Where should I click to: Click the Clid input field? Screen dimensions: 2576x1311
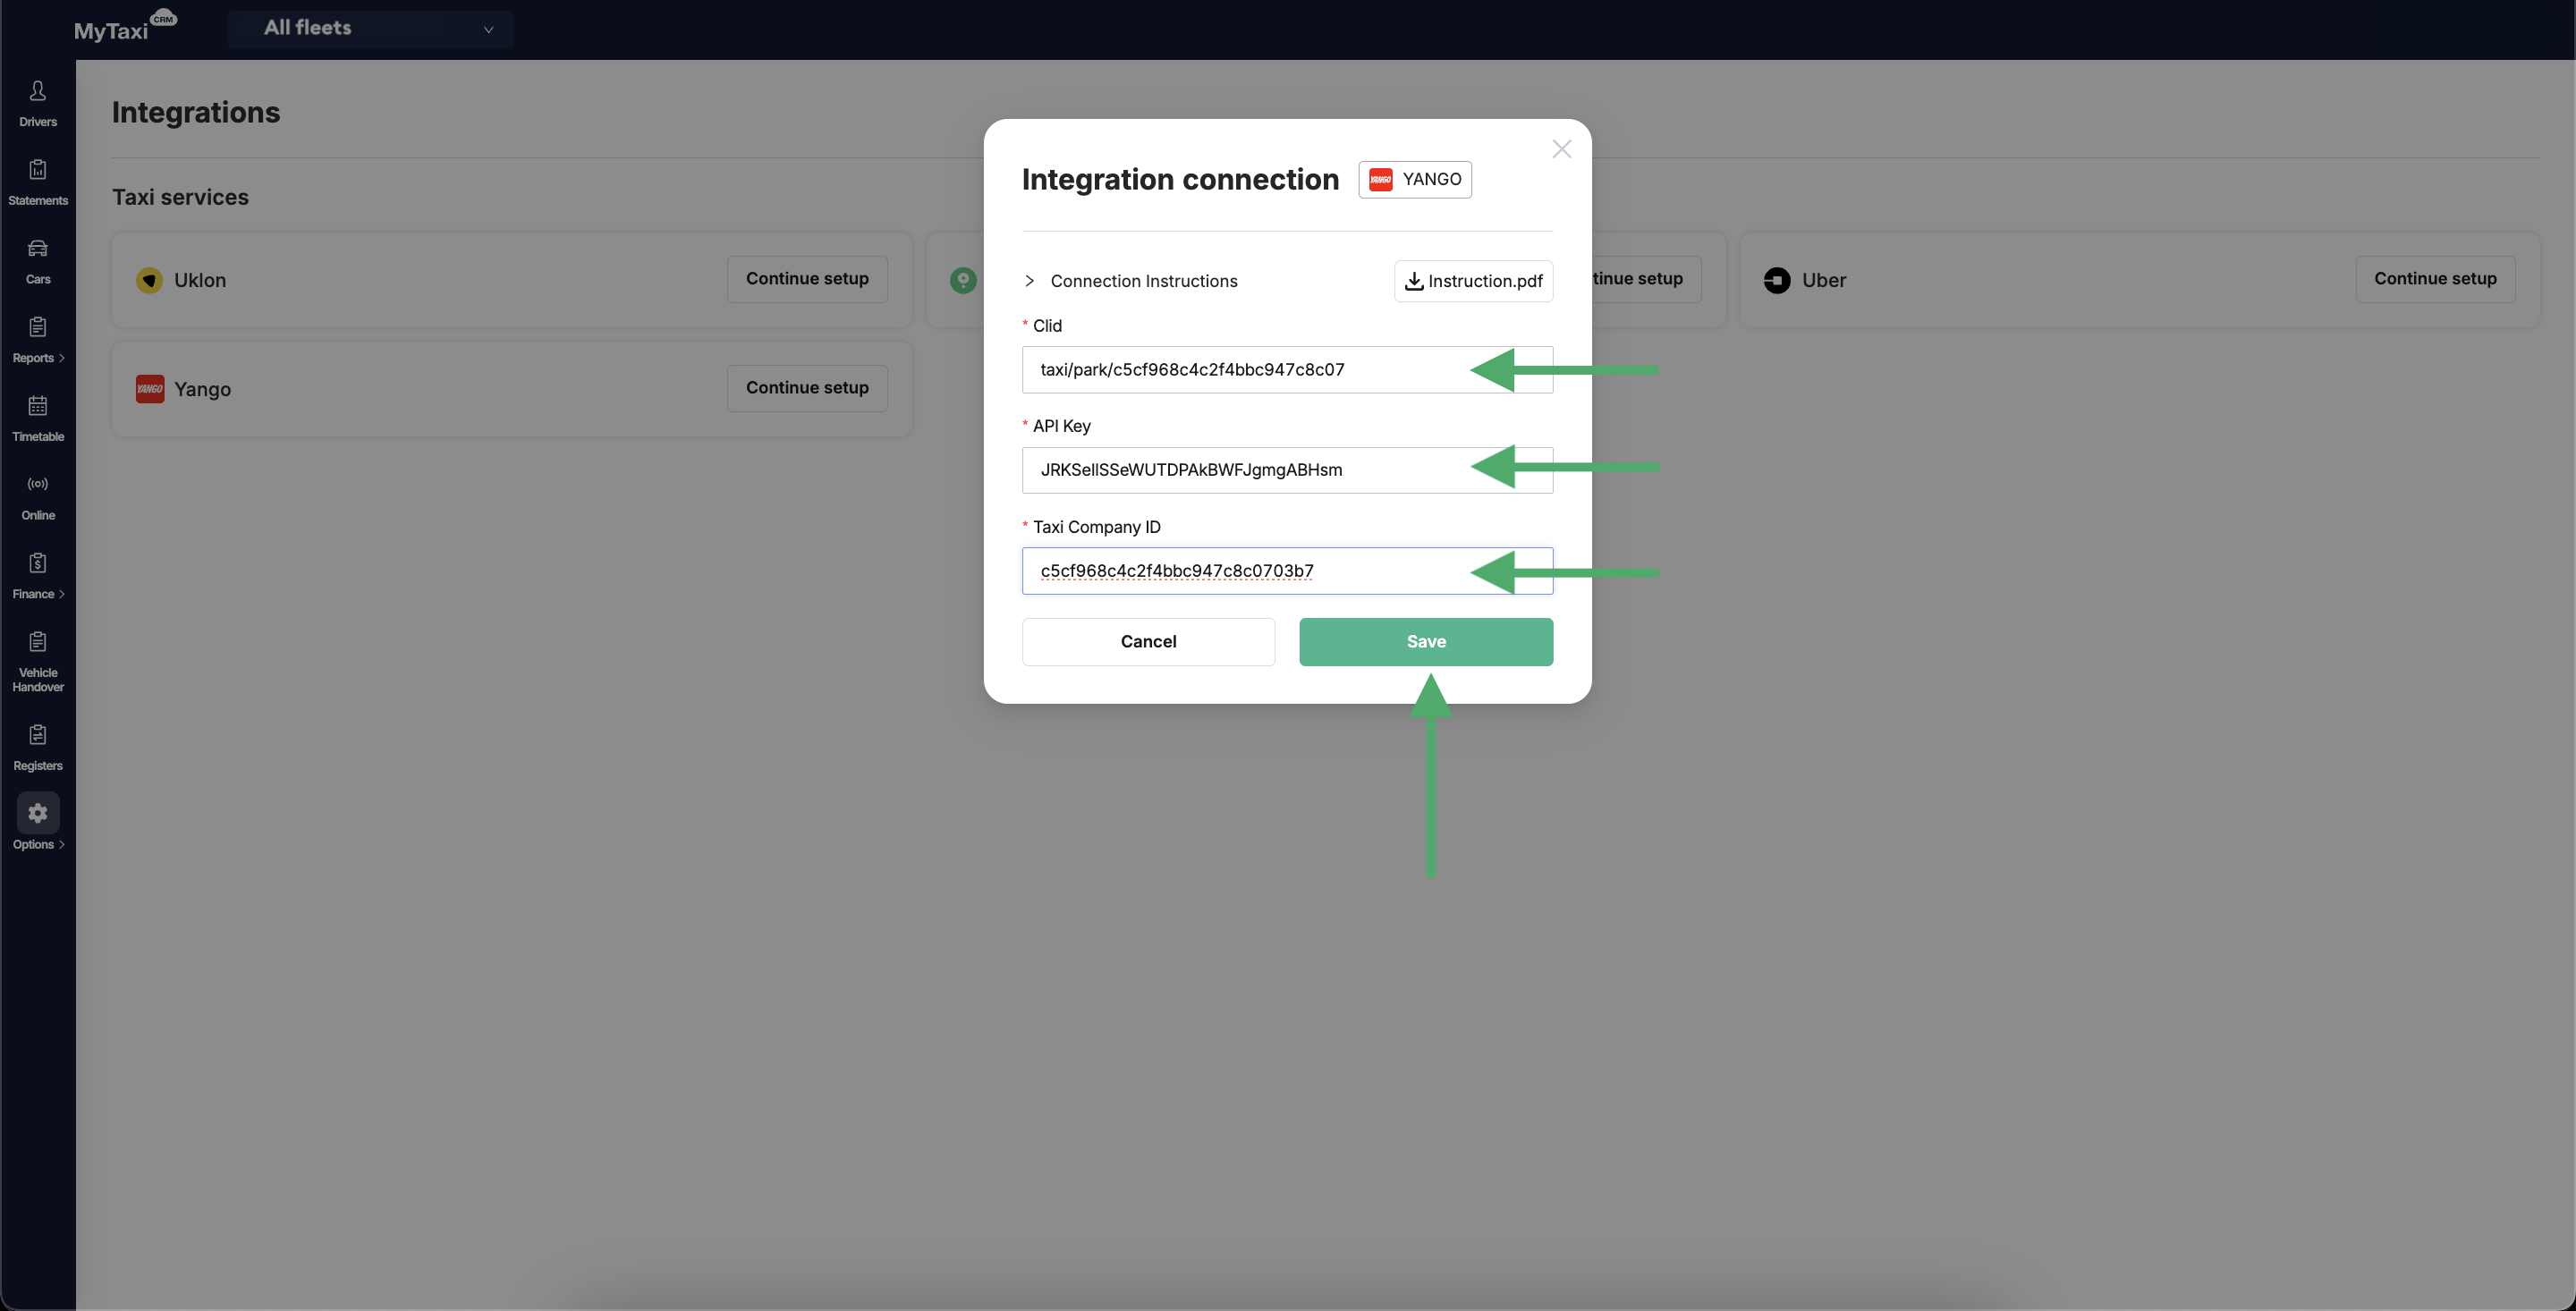[x=1287, y=370]
